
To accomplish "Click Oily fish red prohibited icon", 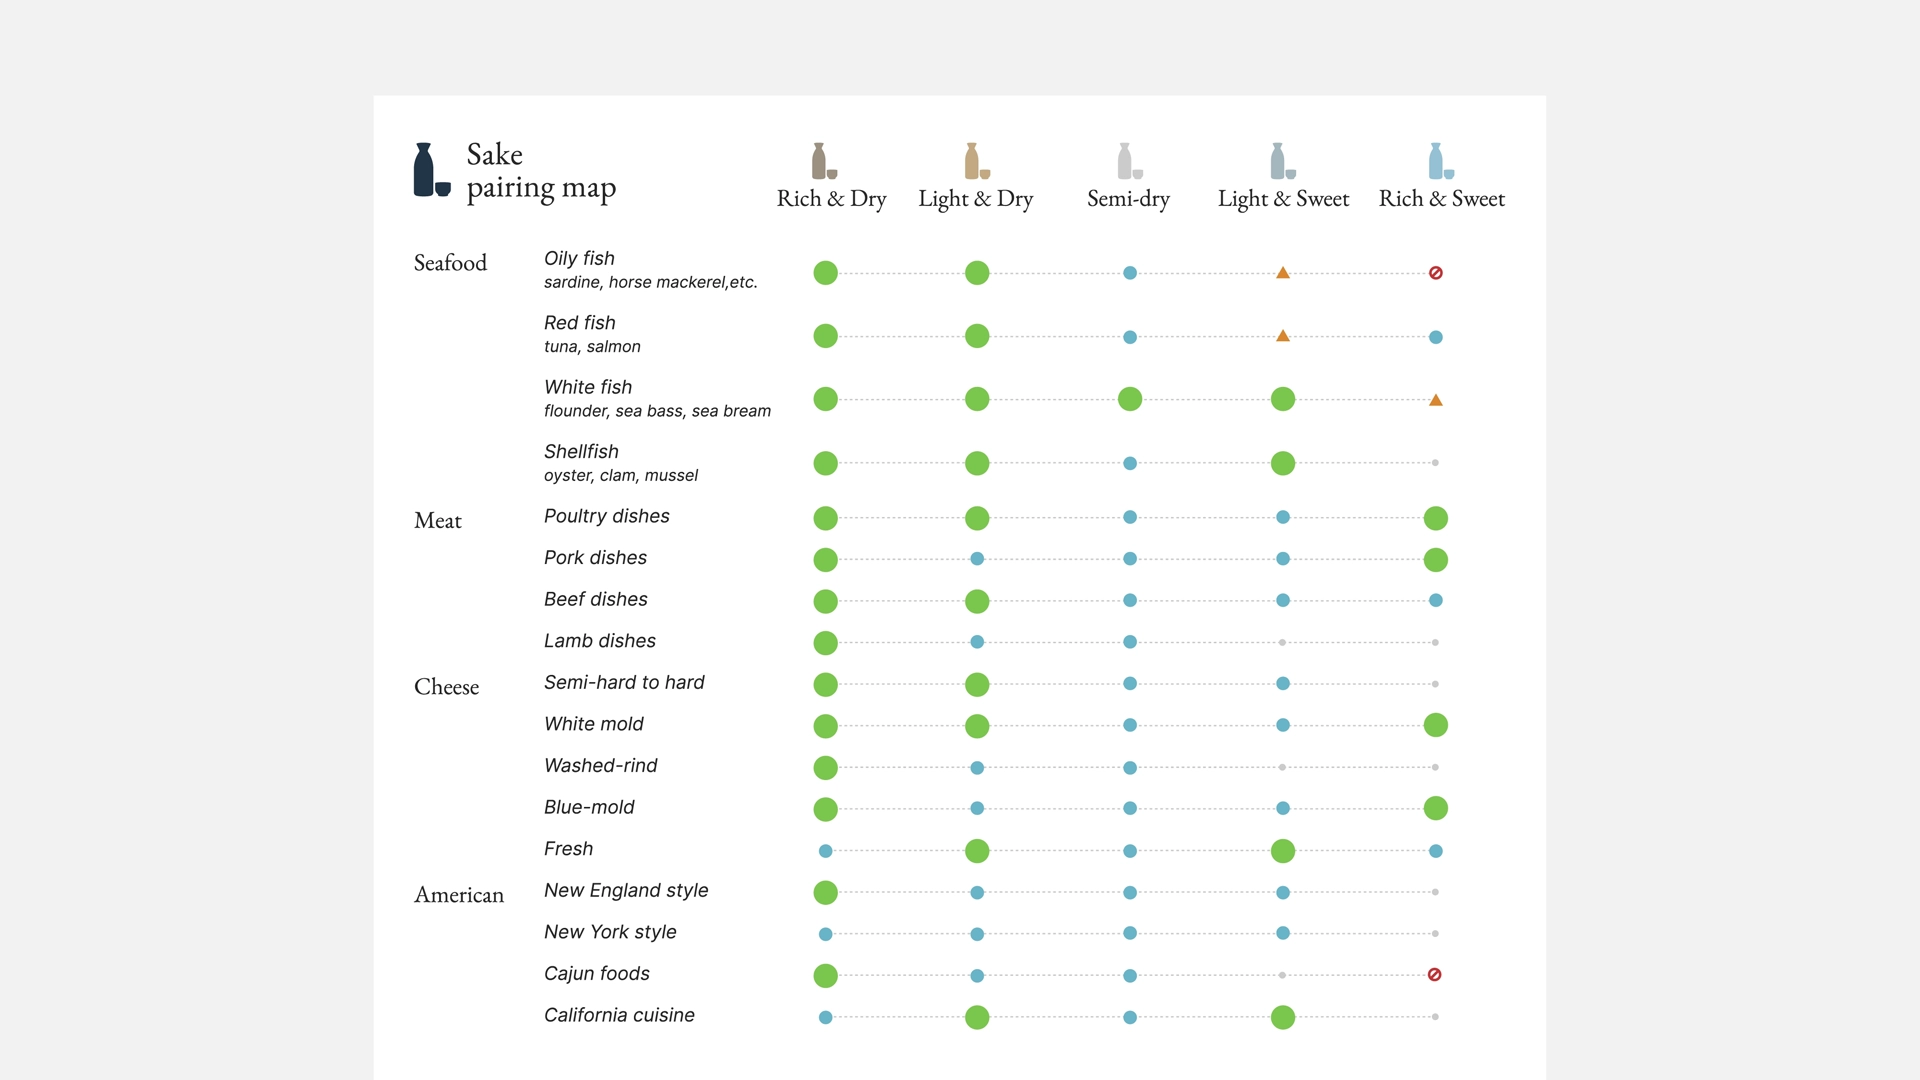I will point(1435,273).
